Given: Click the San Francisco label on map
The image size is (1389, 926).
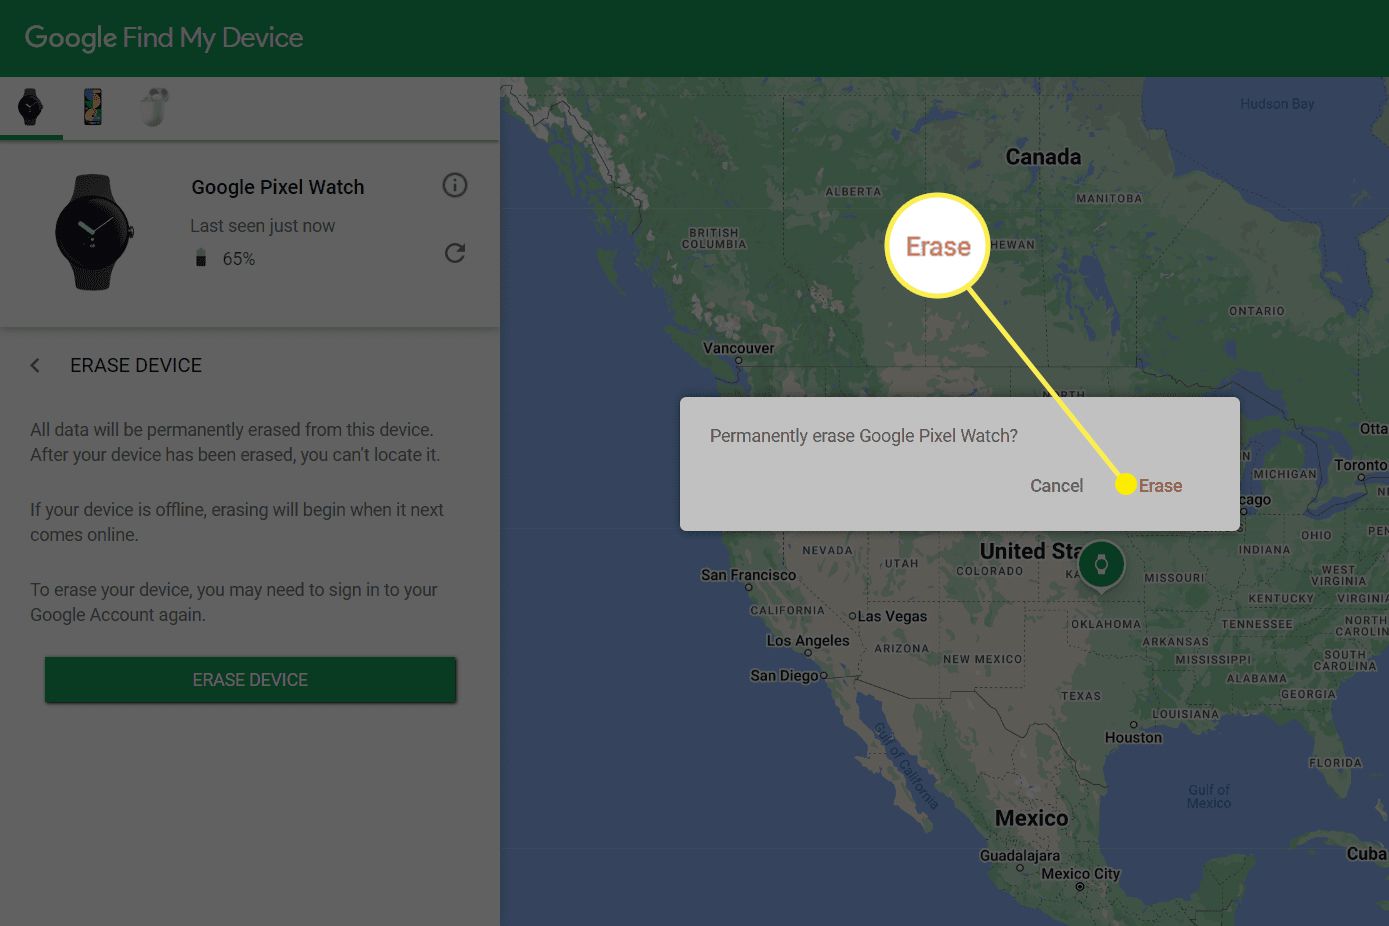Looking at the screenshot, I should 748,575.
